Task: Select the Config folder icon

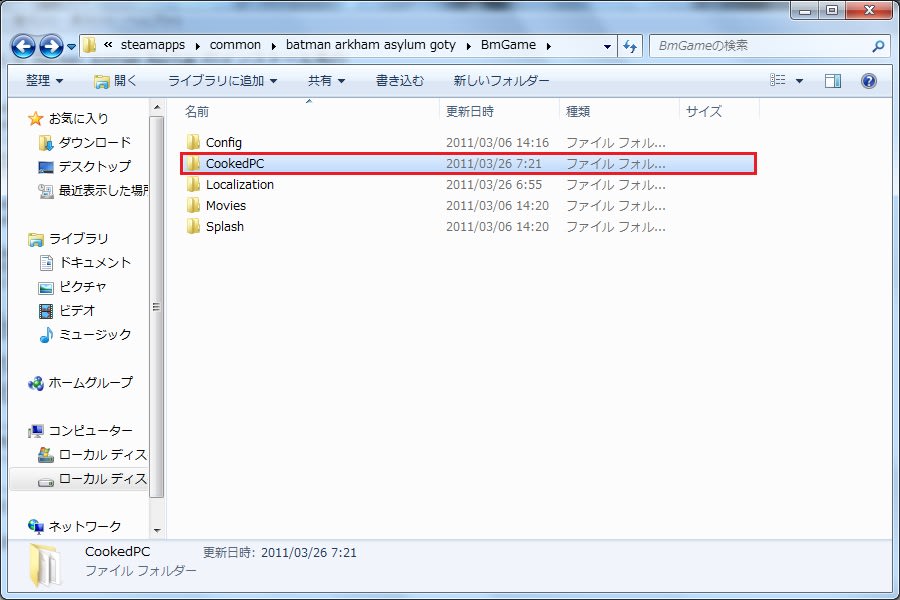Action: pos(193,142)
